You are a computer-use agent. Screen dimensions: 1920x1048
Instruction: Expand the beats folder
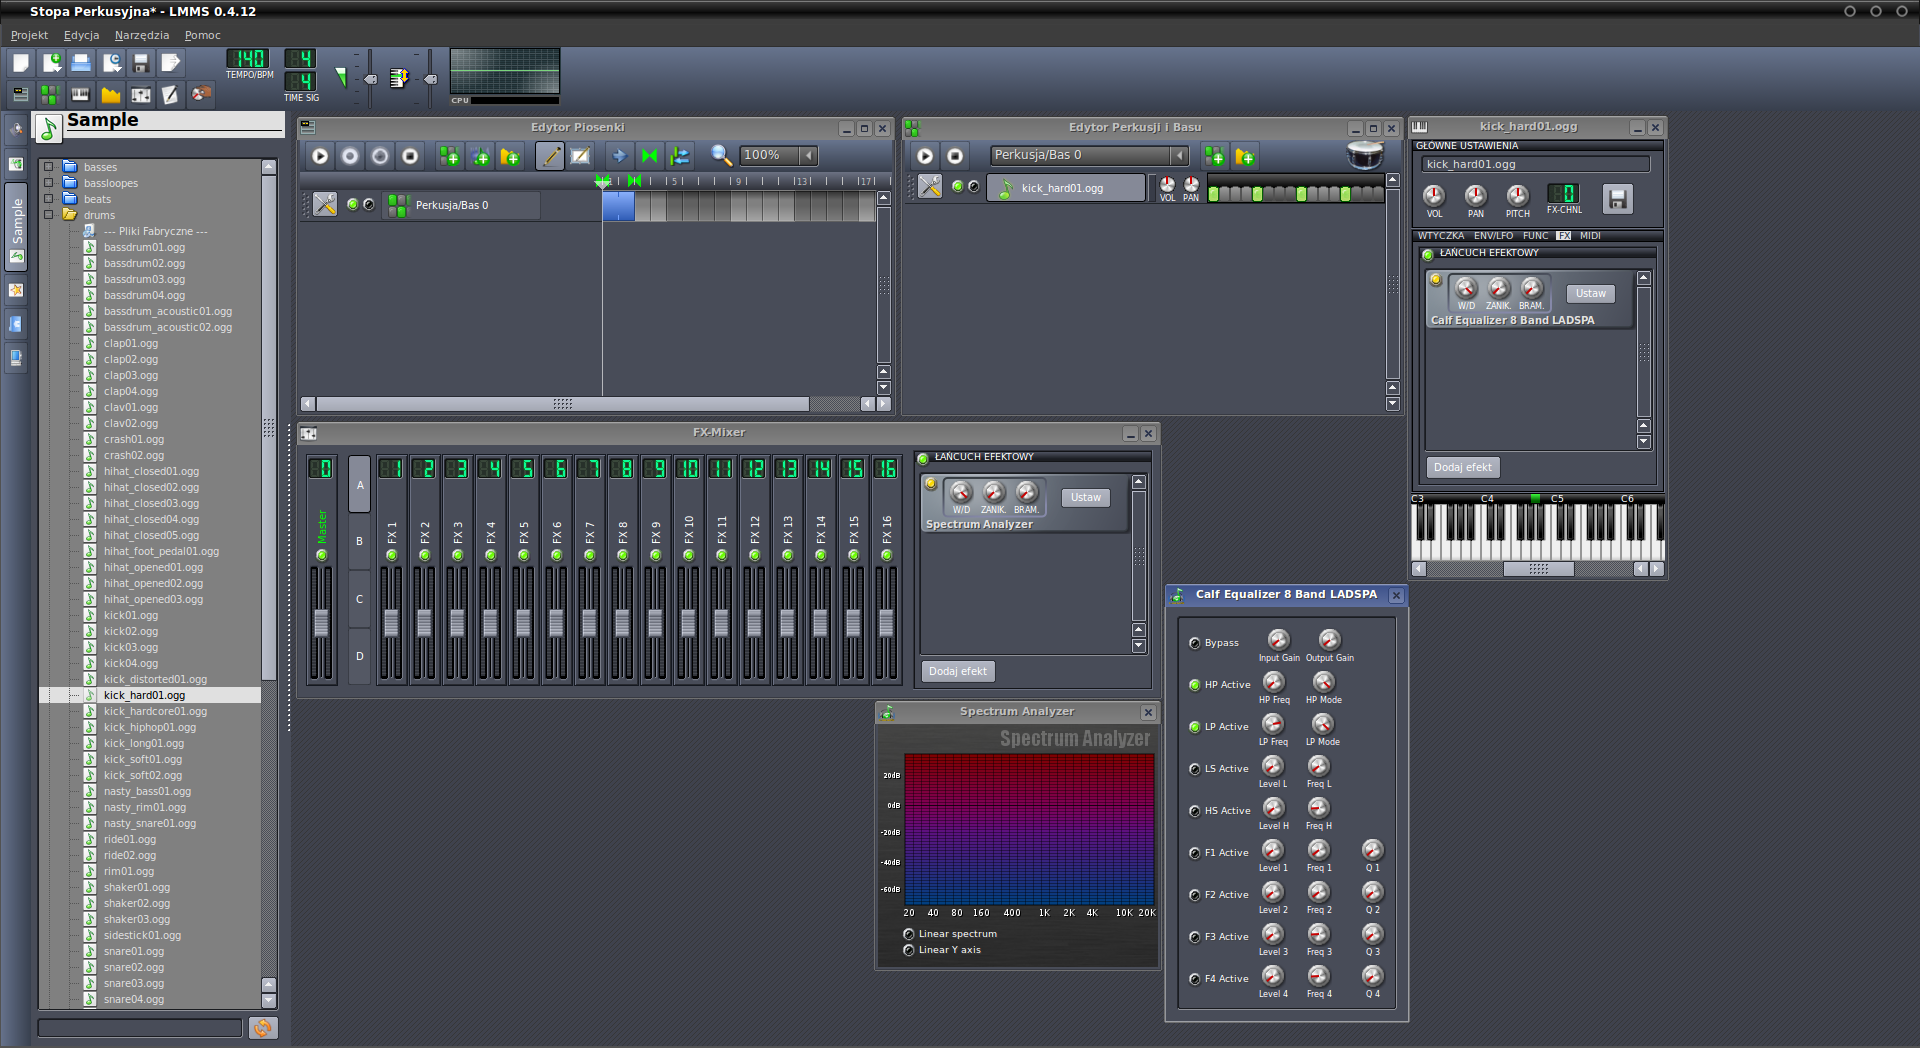[48, 199]
